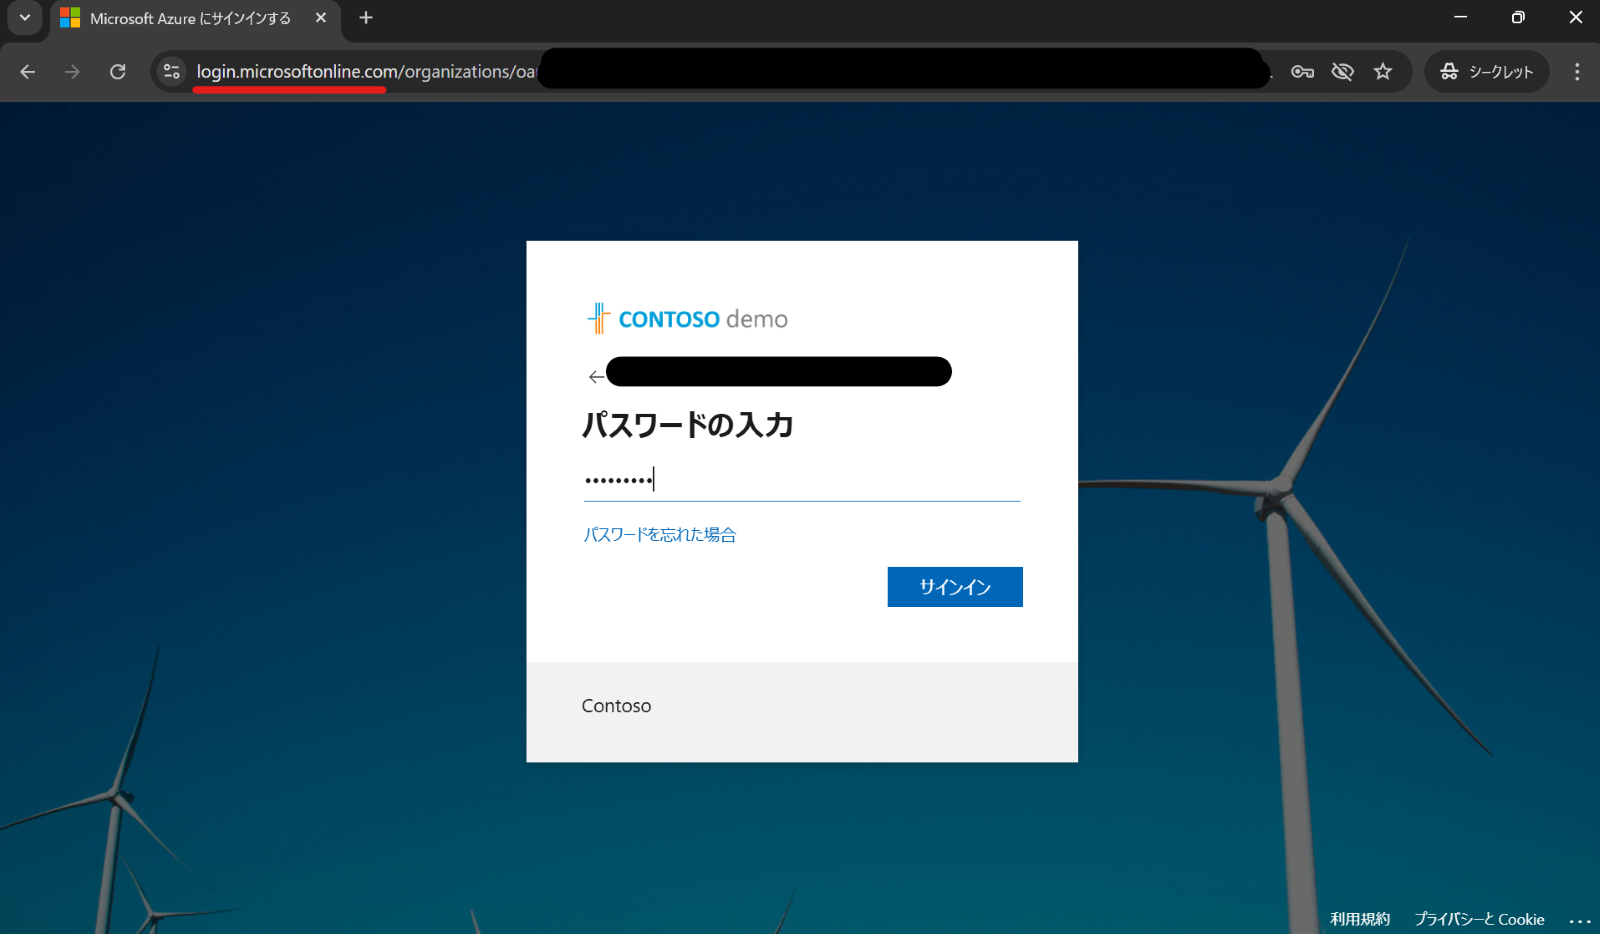The image size is (1600, 934).
Task: Click the サインイン button
Action: (955, 587)
